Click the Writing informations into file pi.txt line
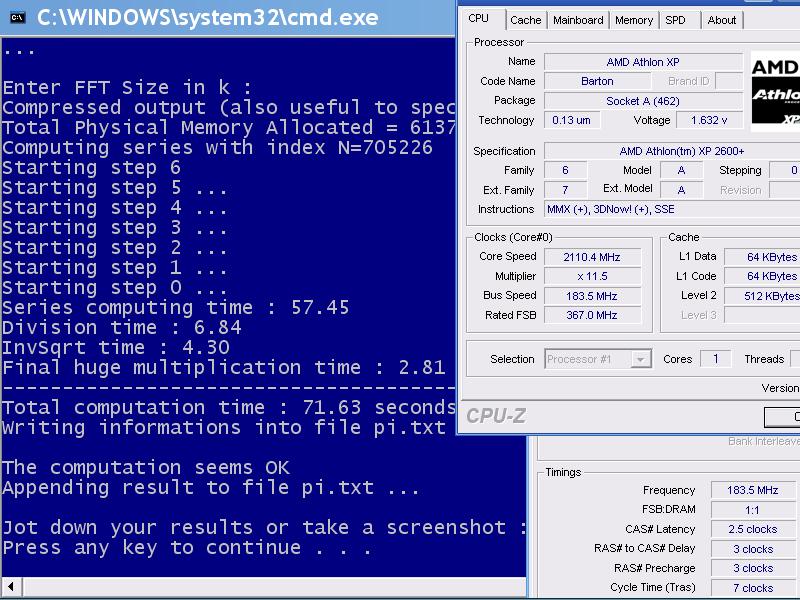800x600 pixels. pyautogui.click(x=224, y=428)
